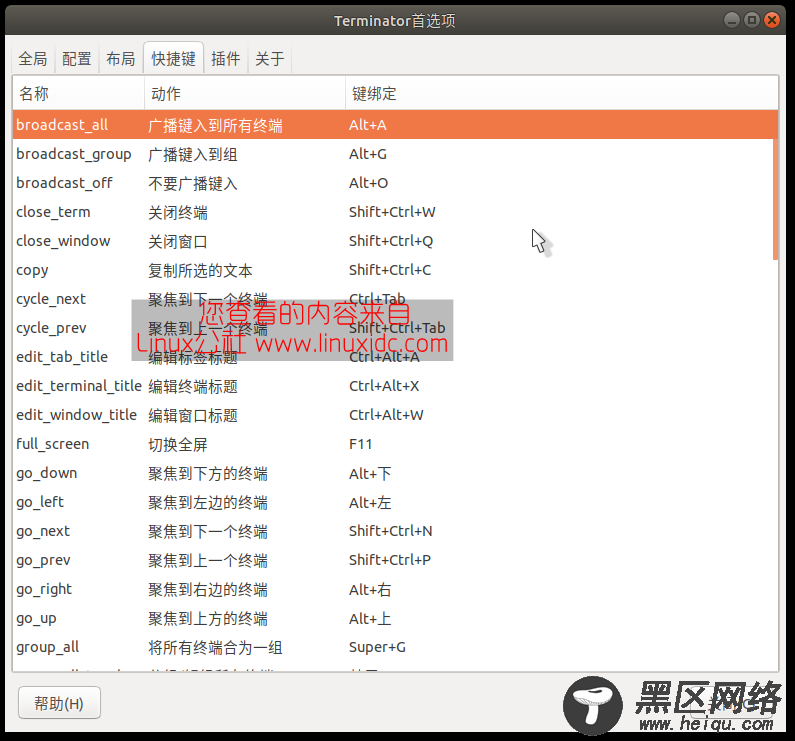Image resolution: width=795 pixels, height=741 pixels.
Task: Click the Shift+Ctrl+C key binding
Action: (390, 270)
